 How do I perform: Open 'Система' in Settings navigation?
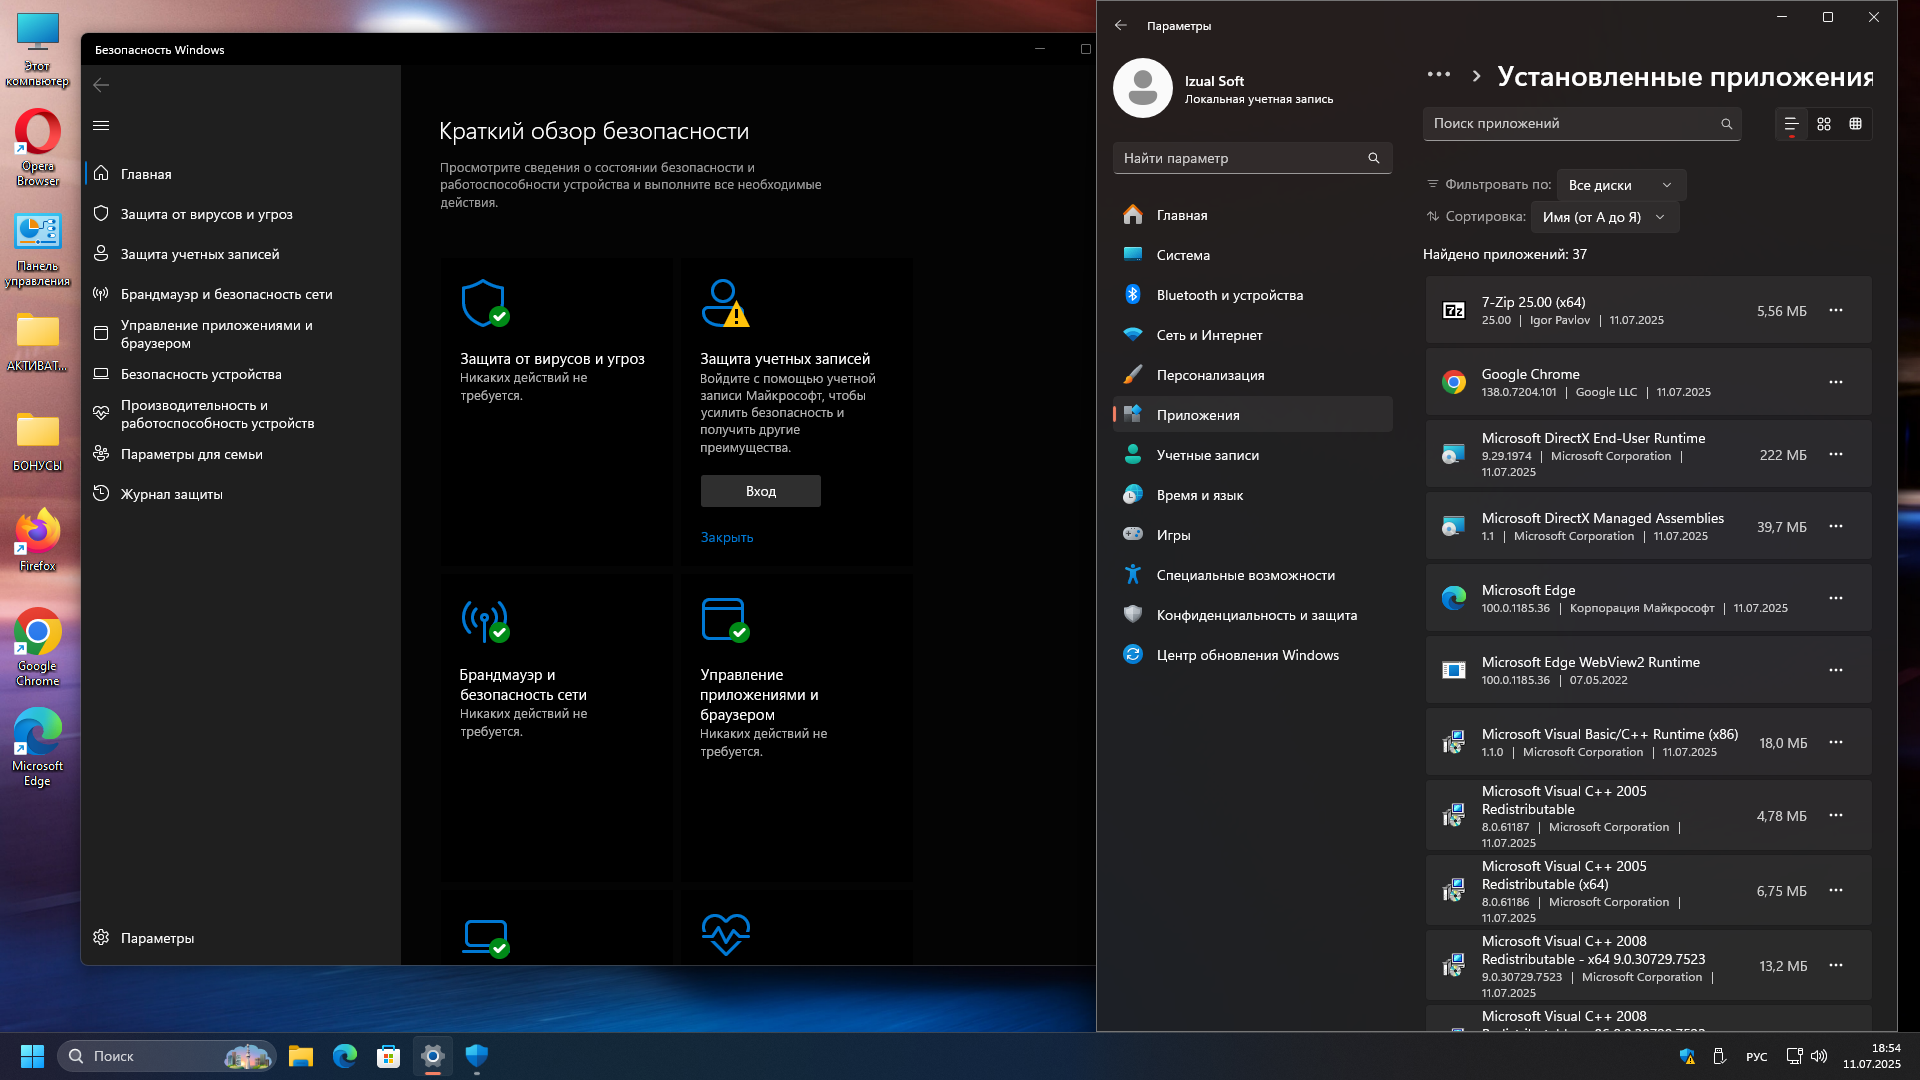coord(1252,255)
